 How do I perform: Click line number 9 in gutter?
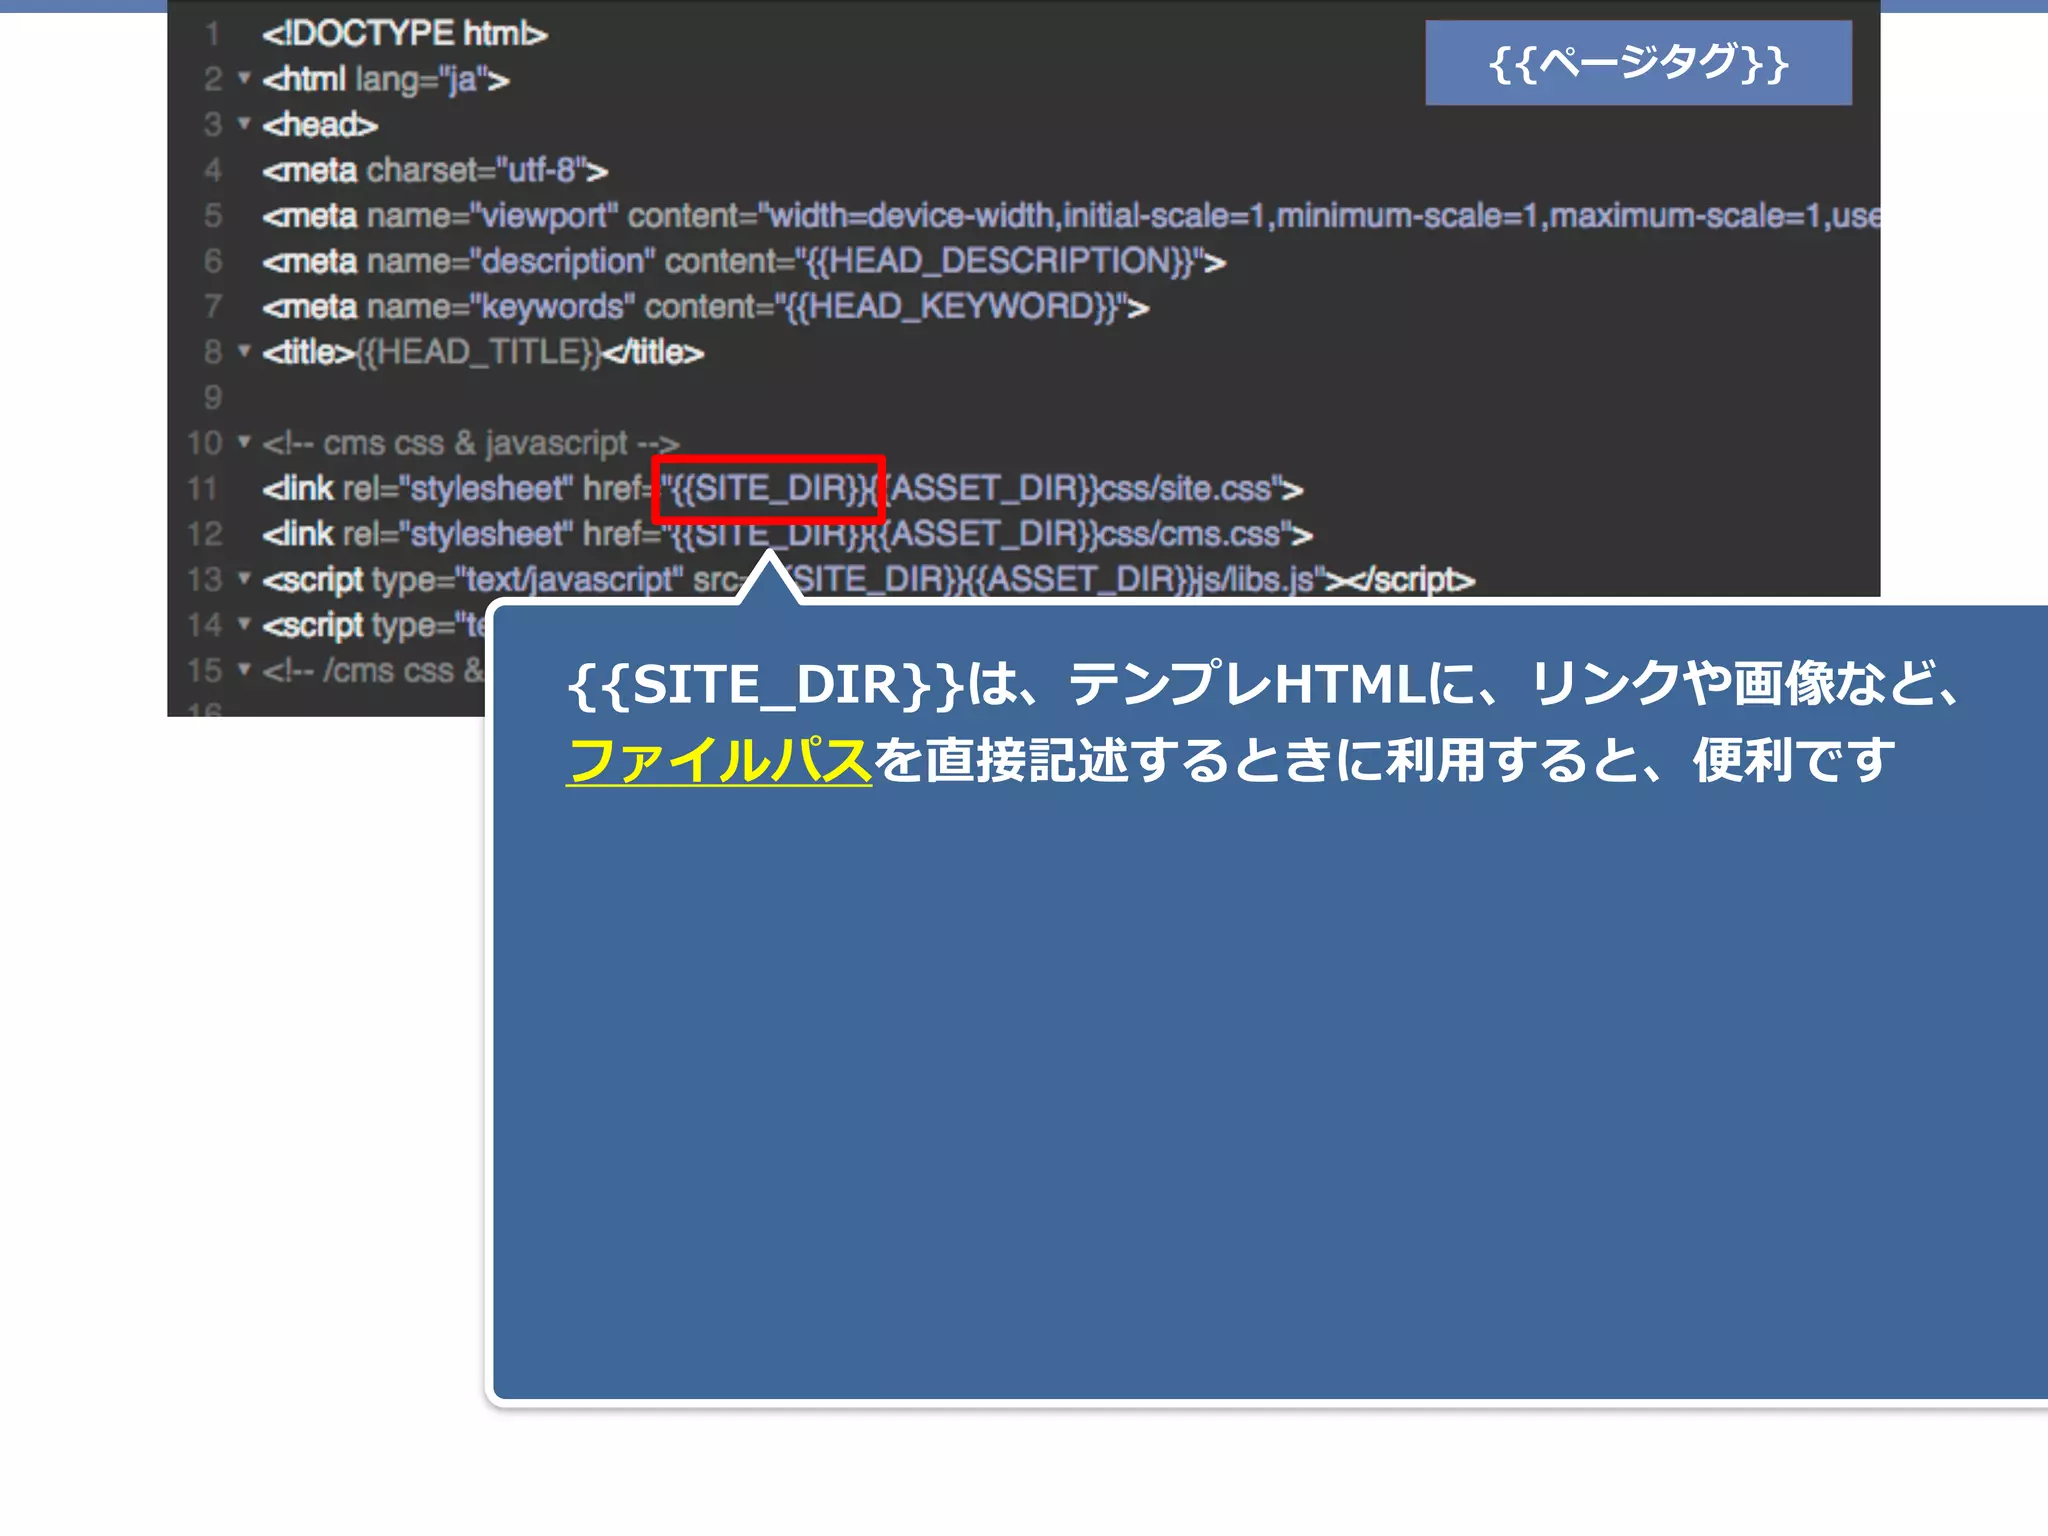point(212,398)
